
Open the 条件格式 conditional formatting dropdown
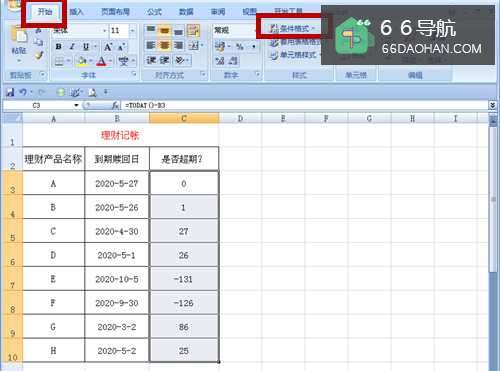[292, 29]
